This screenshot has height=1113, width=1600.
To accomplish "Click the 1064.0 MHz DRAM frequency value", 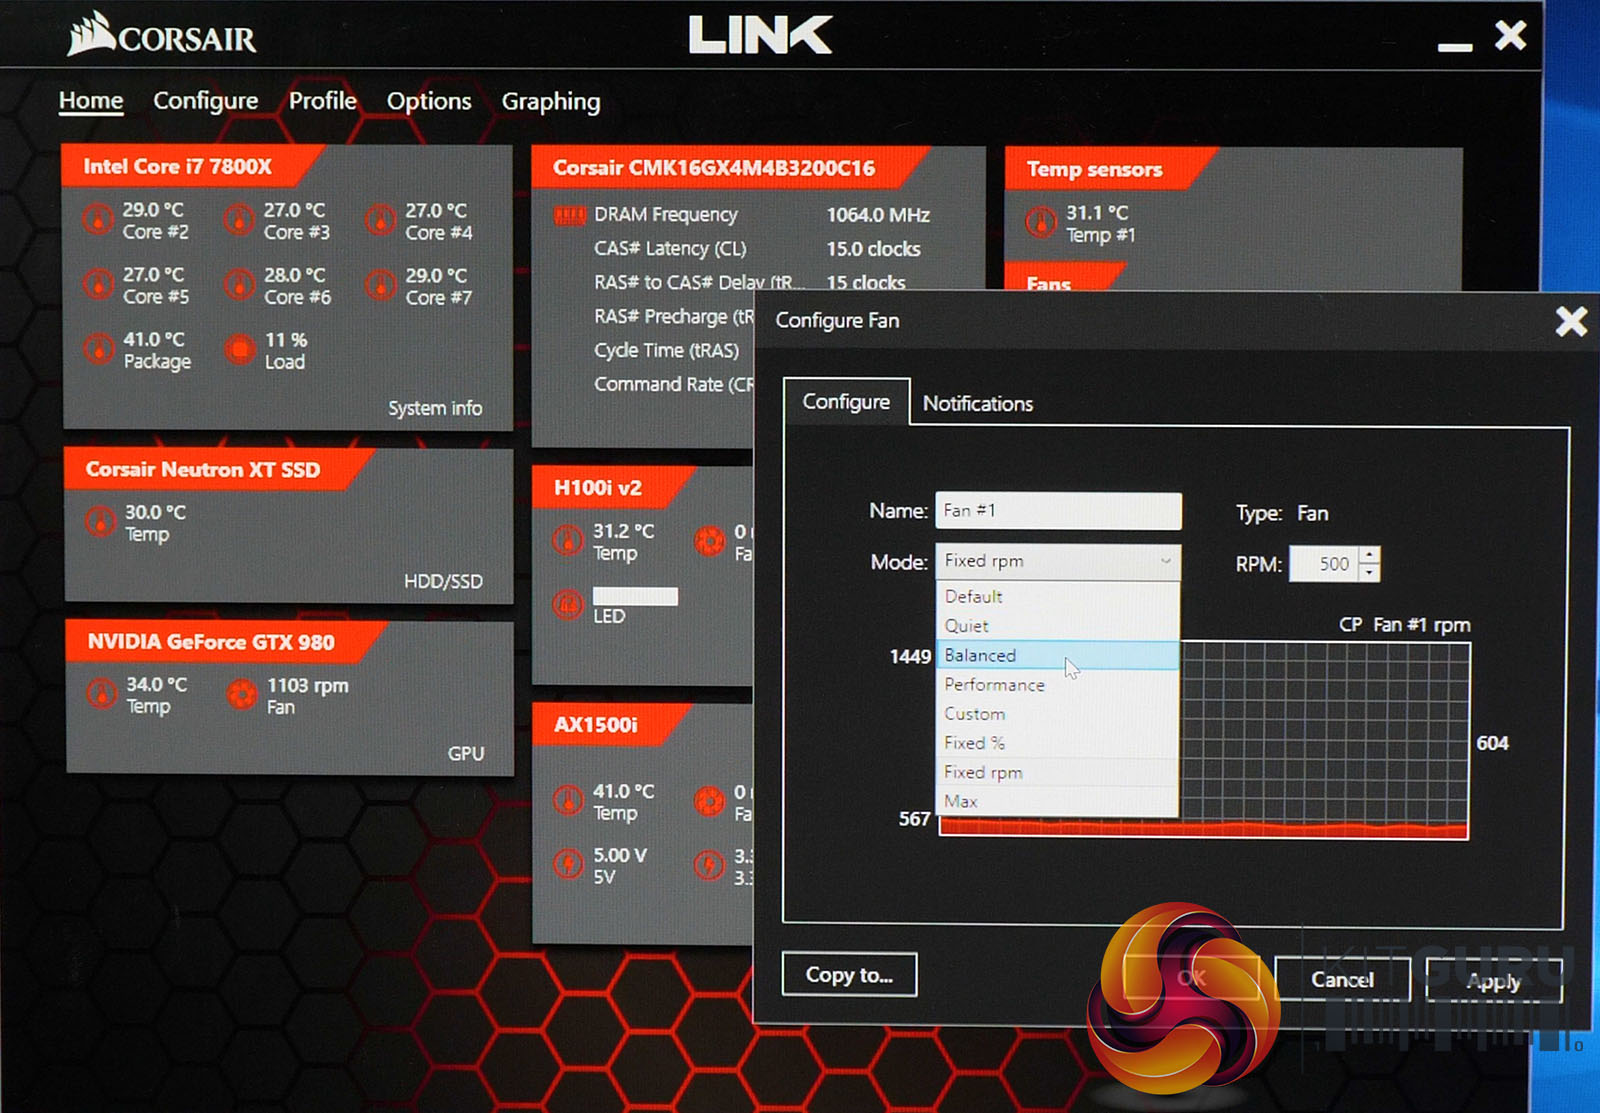I will click(878, 215).
